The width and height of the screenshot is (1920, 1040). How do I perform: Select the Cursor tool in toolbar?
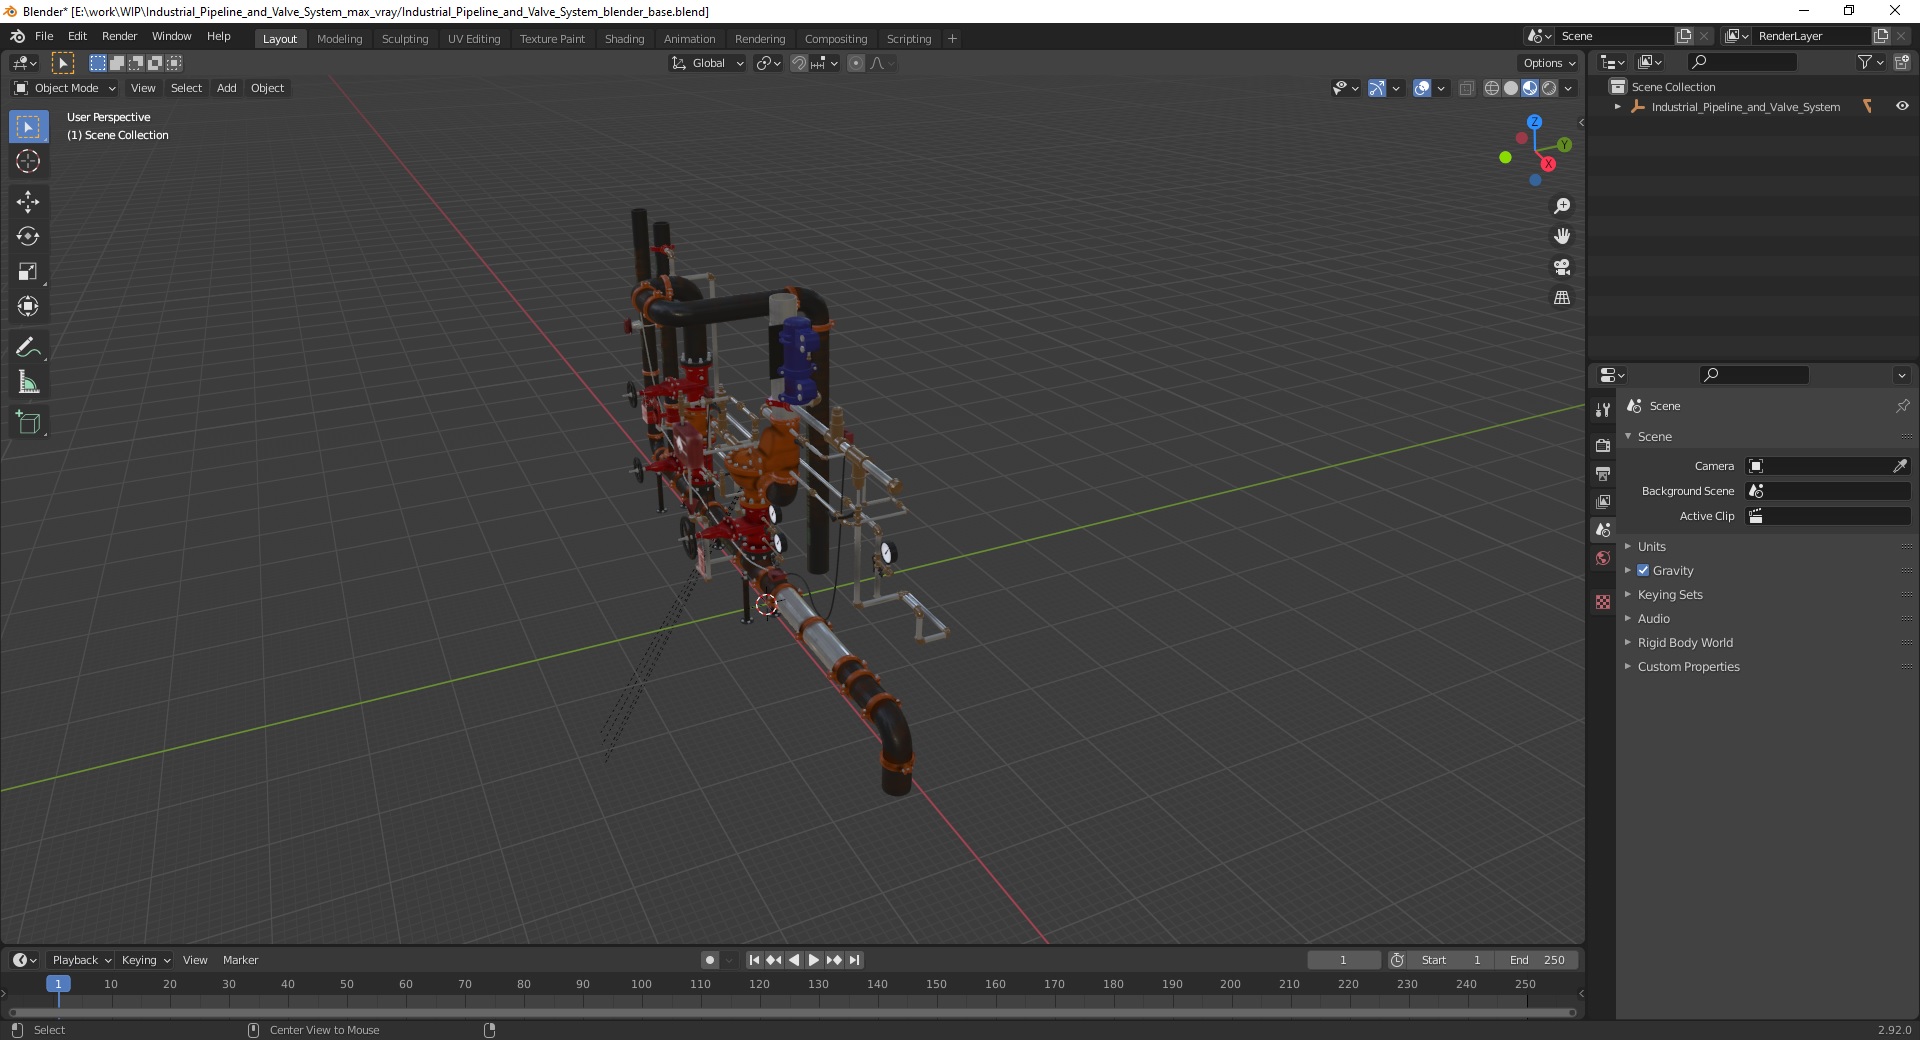(28, 161)
